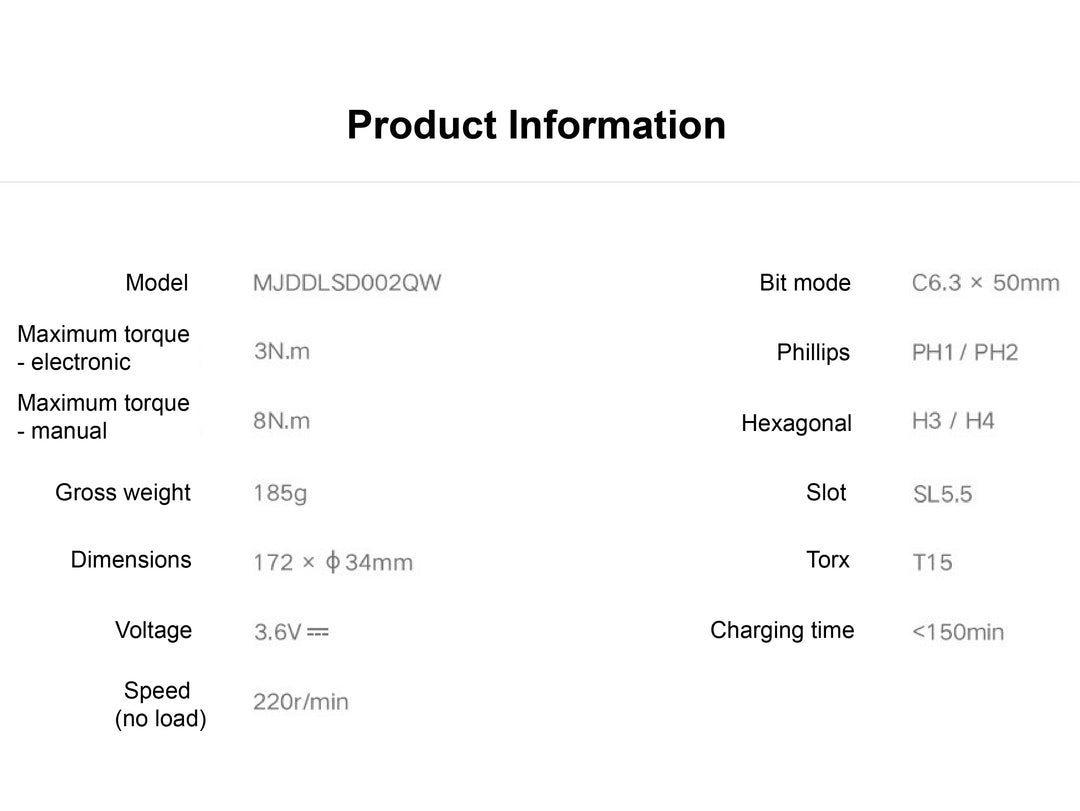Select the 185g weight value
This screenshot has height=811, width=1080.
tap(280, 493)
